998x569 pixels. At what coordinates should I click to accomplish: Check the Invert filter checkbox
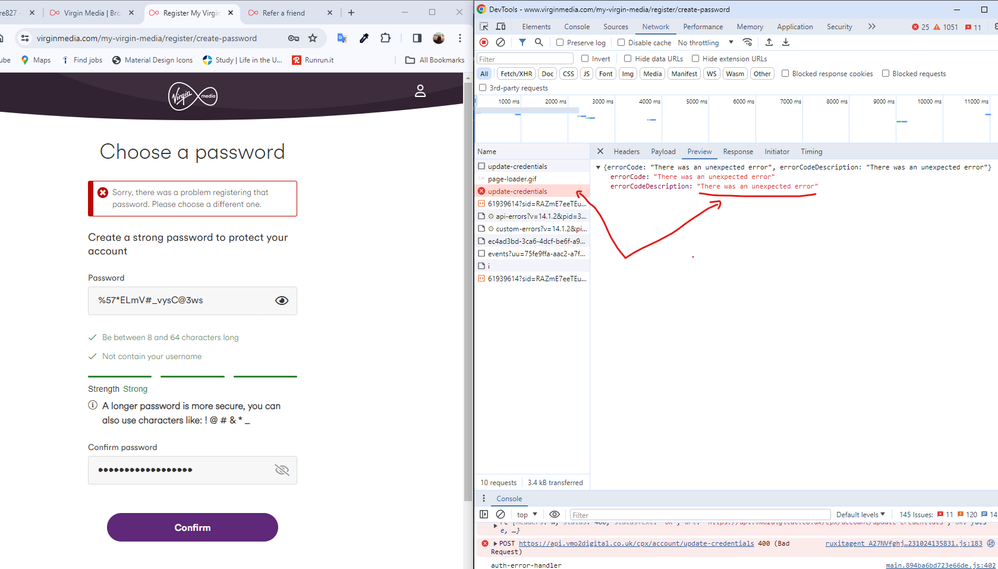[584, 59]
